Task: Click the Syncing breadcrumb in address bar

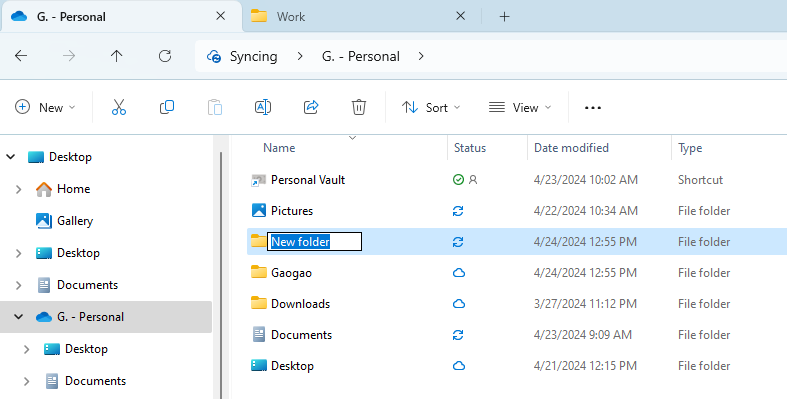Action: coord(253,56)
